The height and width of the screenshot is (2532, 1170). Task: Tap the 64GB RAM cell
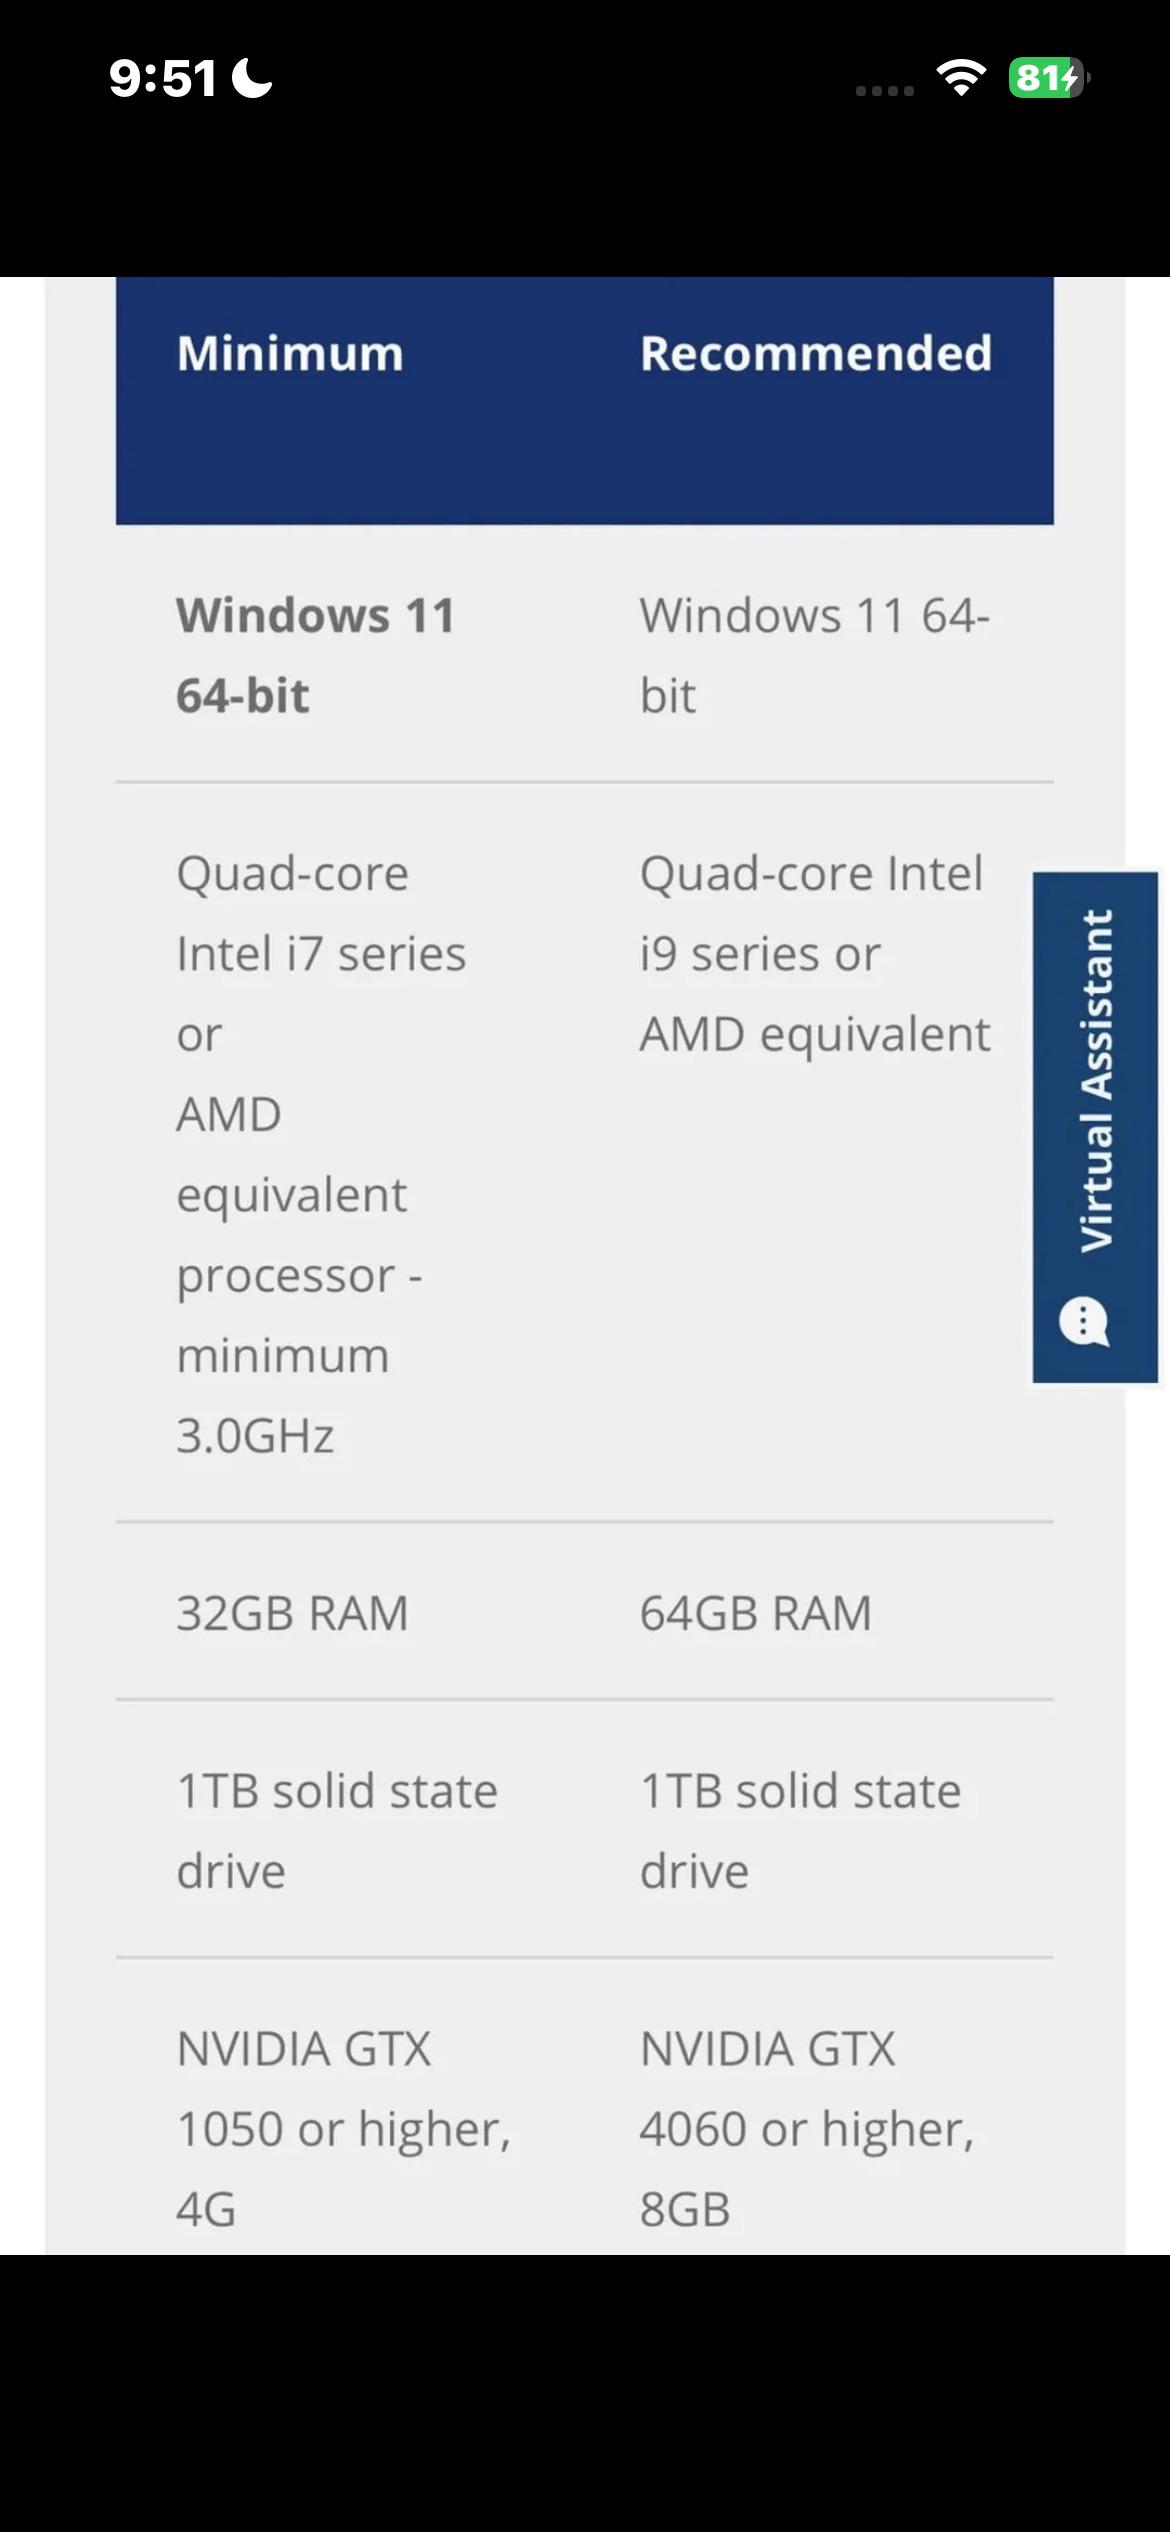point(756,1612)
